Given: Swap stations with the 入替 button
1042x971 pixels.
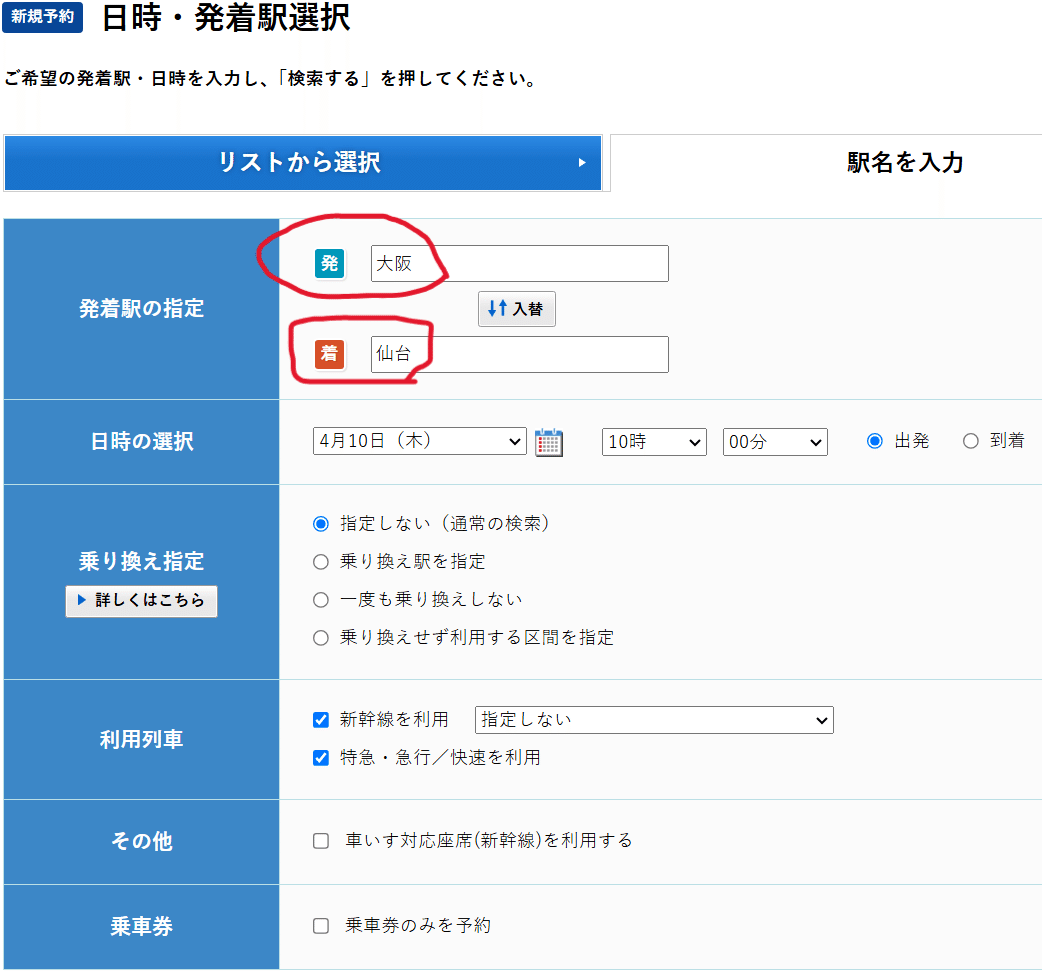Looking at the screenshot, I should coord(517,308).
